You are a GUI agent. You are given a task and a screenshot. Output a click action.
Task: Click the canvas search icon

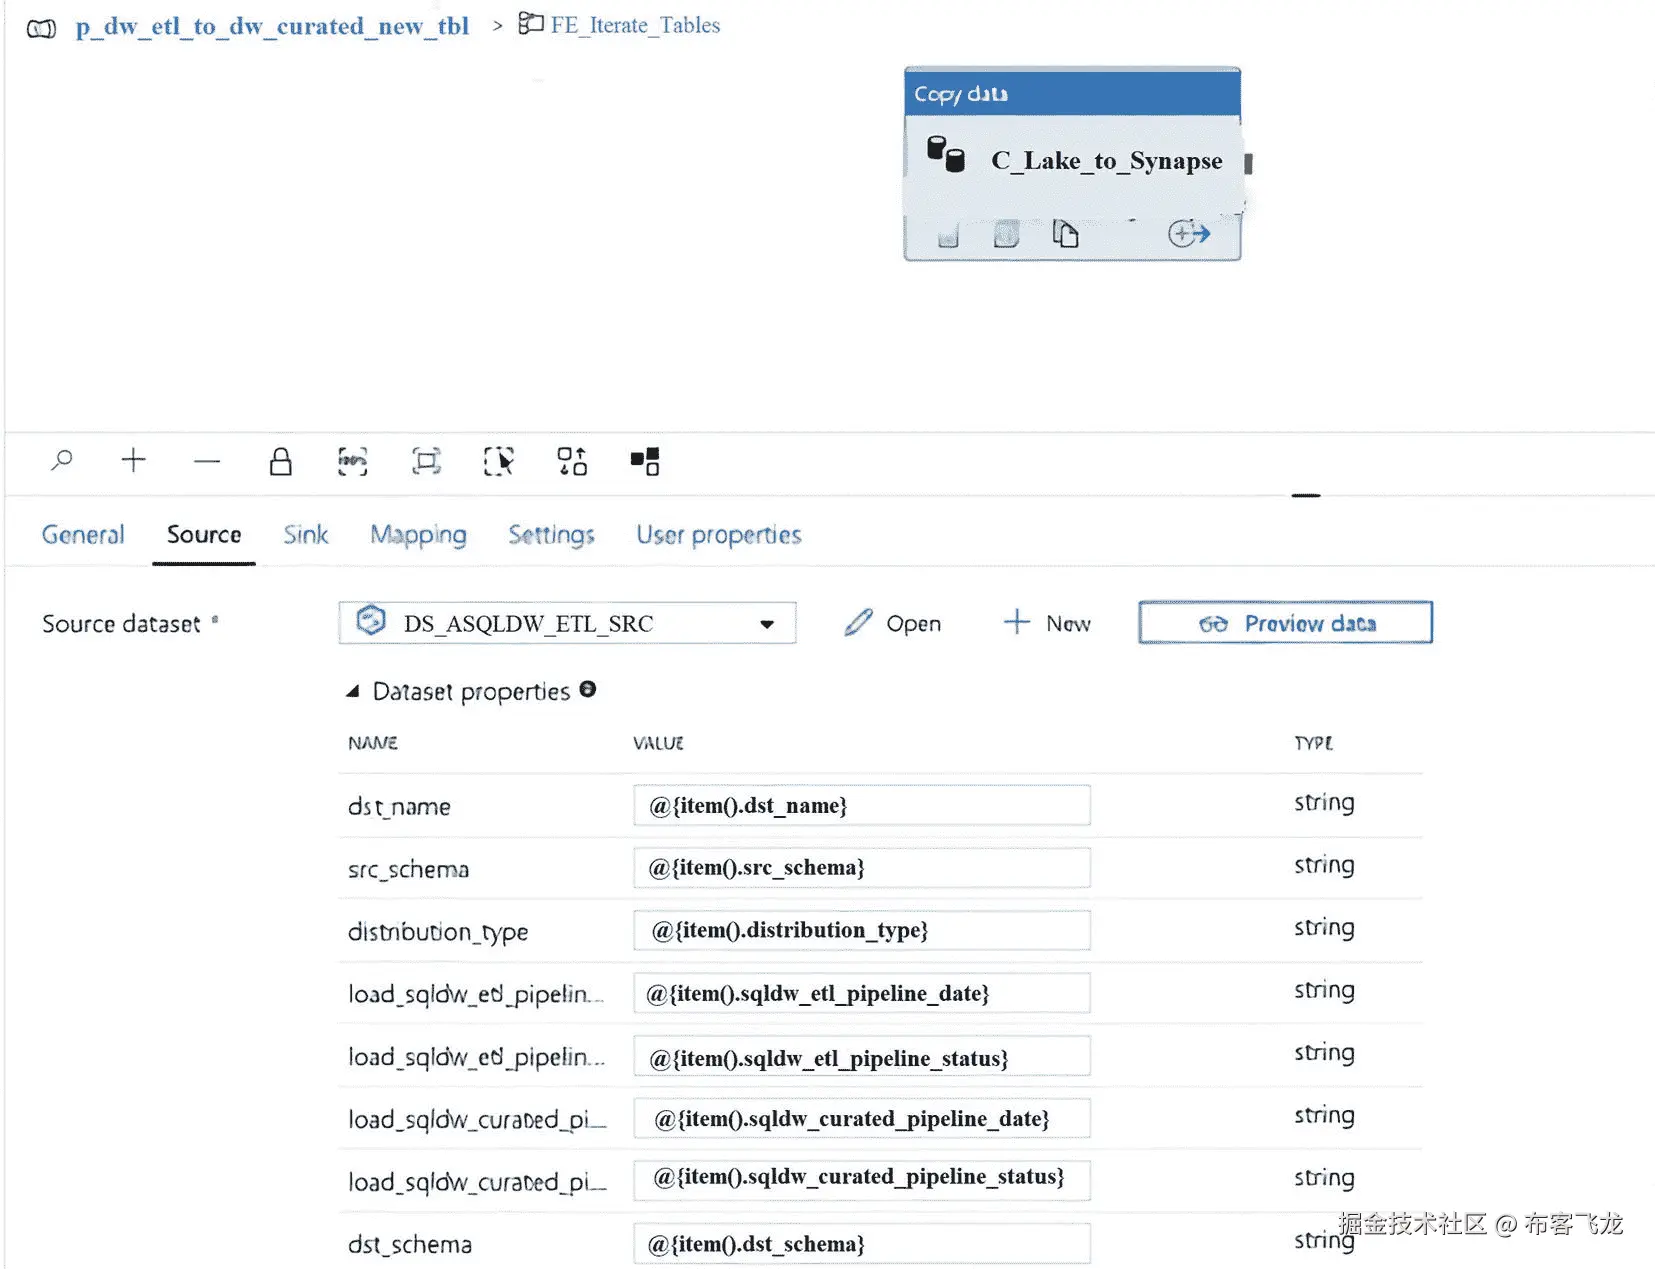tap(62, 460)
